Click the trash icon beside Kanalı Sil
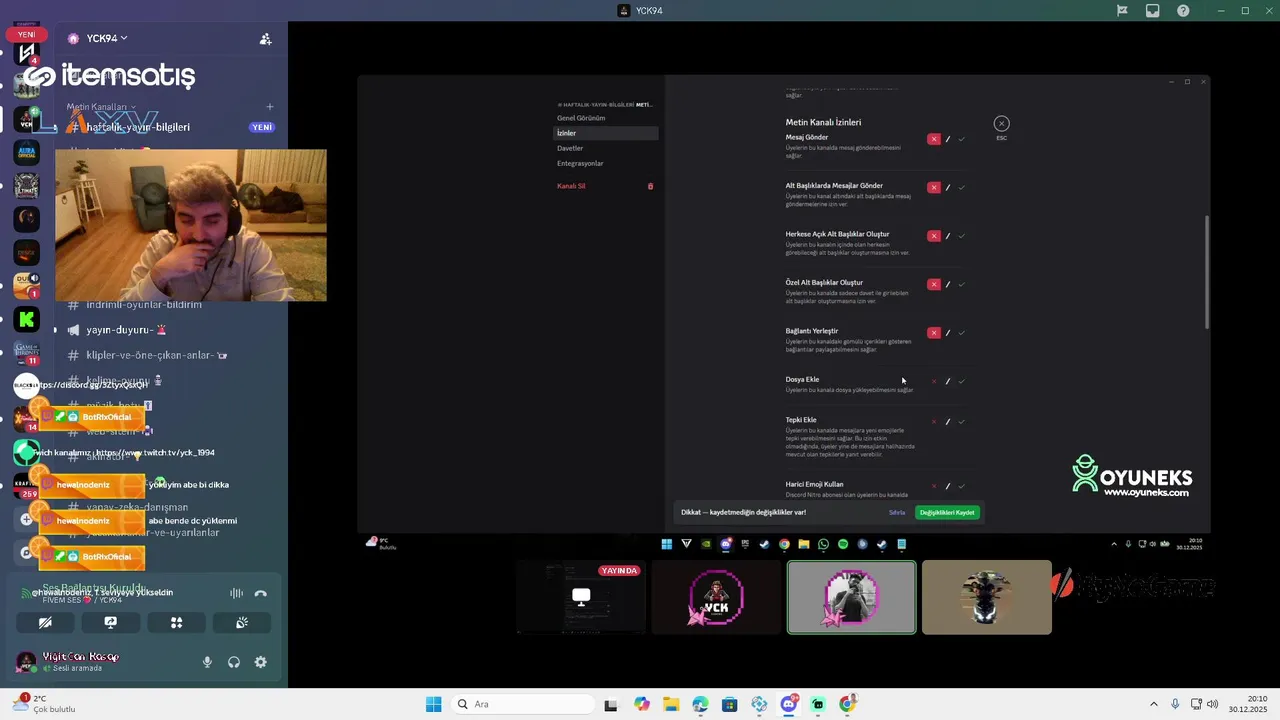Screen dimensions: 1280x720 click(650, 186)
